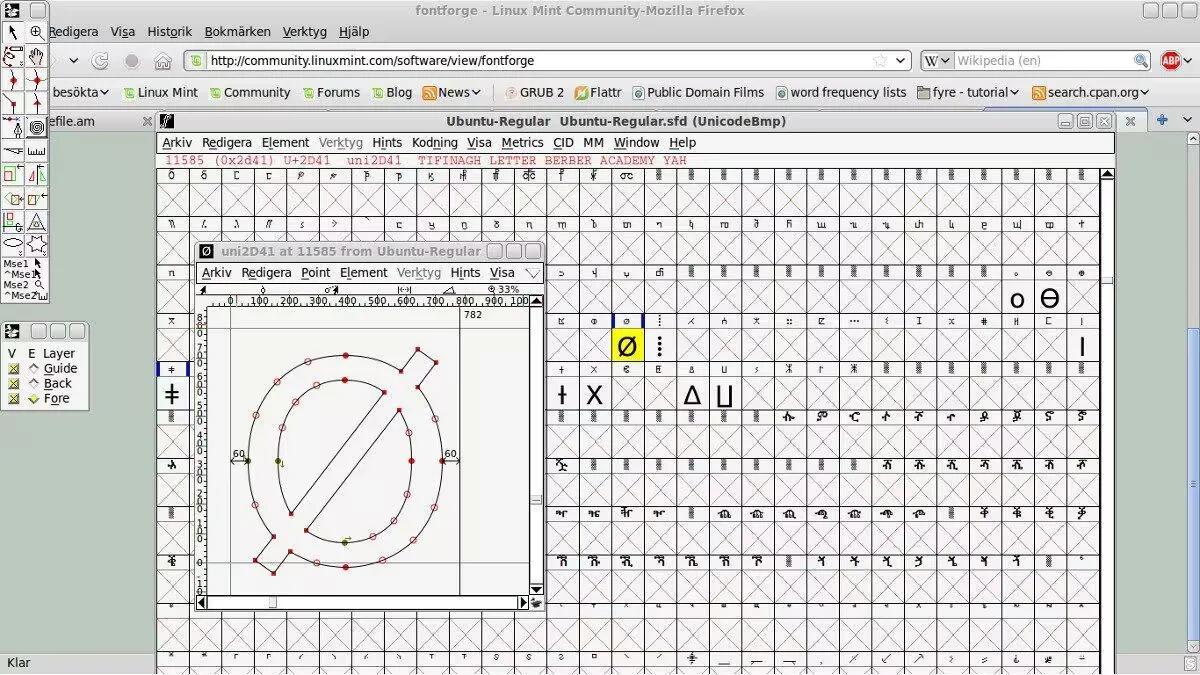1200x675 pixels.
Task: Select the Ruler measure tool
Action: click(37, 151)
